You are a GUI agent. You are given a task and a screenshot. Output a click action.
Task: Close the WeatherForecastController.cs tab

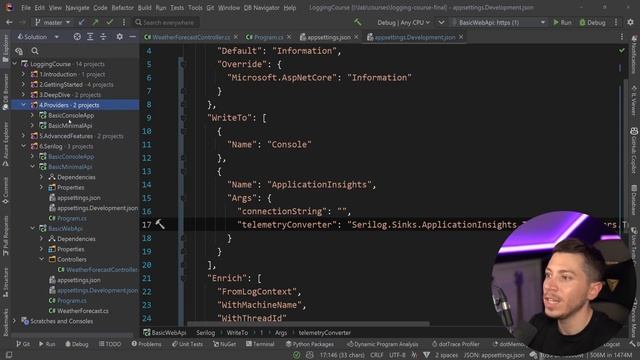(236, 37)
